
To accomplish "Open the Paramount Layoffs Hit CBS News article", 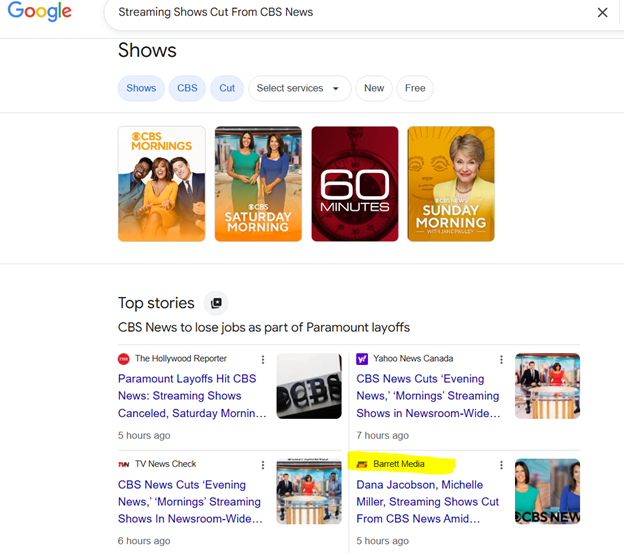I will coord(187,396).
